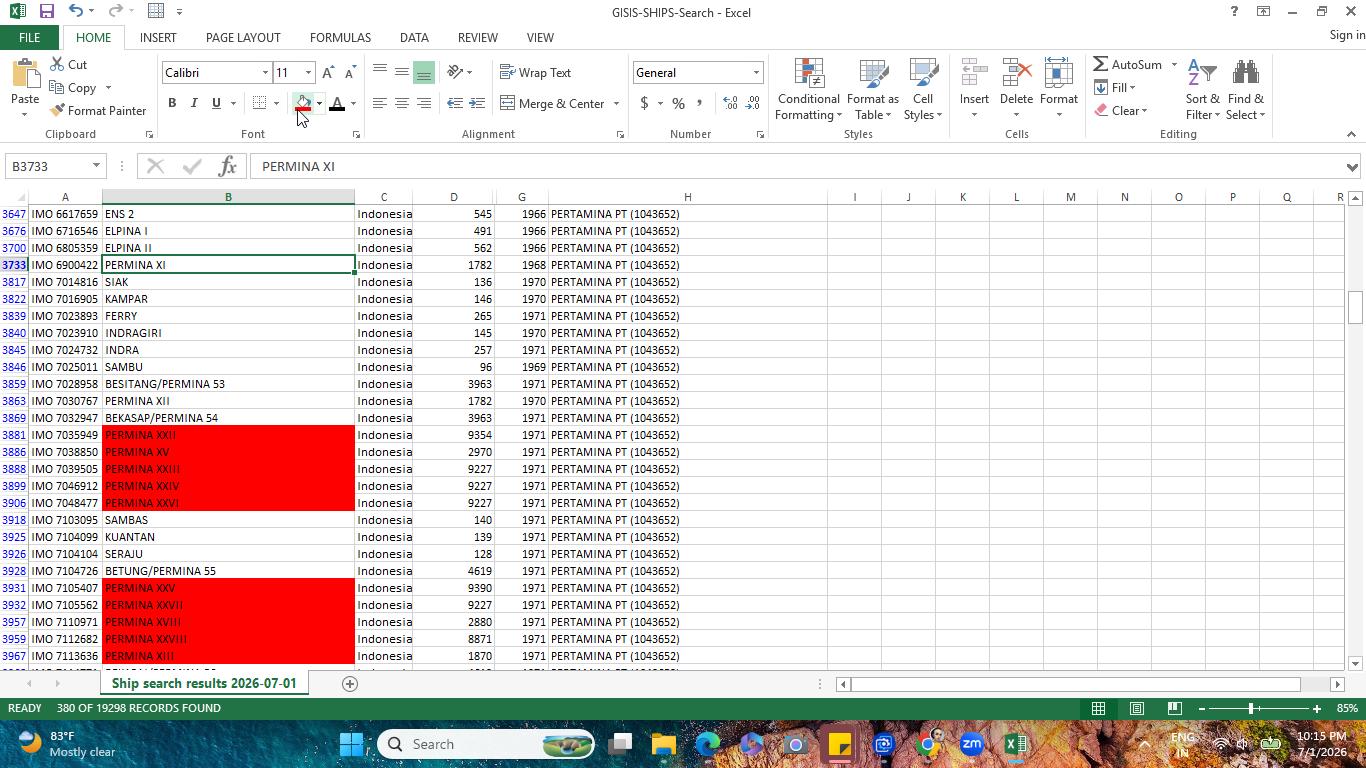The image size is (1366, 768).
Task: Open the Name Box dropdown arrow
Action: click(x=96, y=166)
